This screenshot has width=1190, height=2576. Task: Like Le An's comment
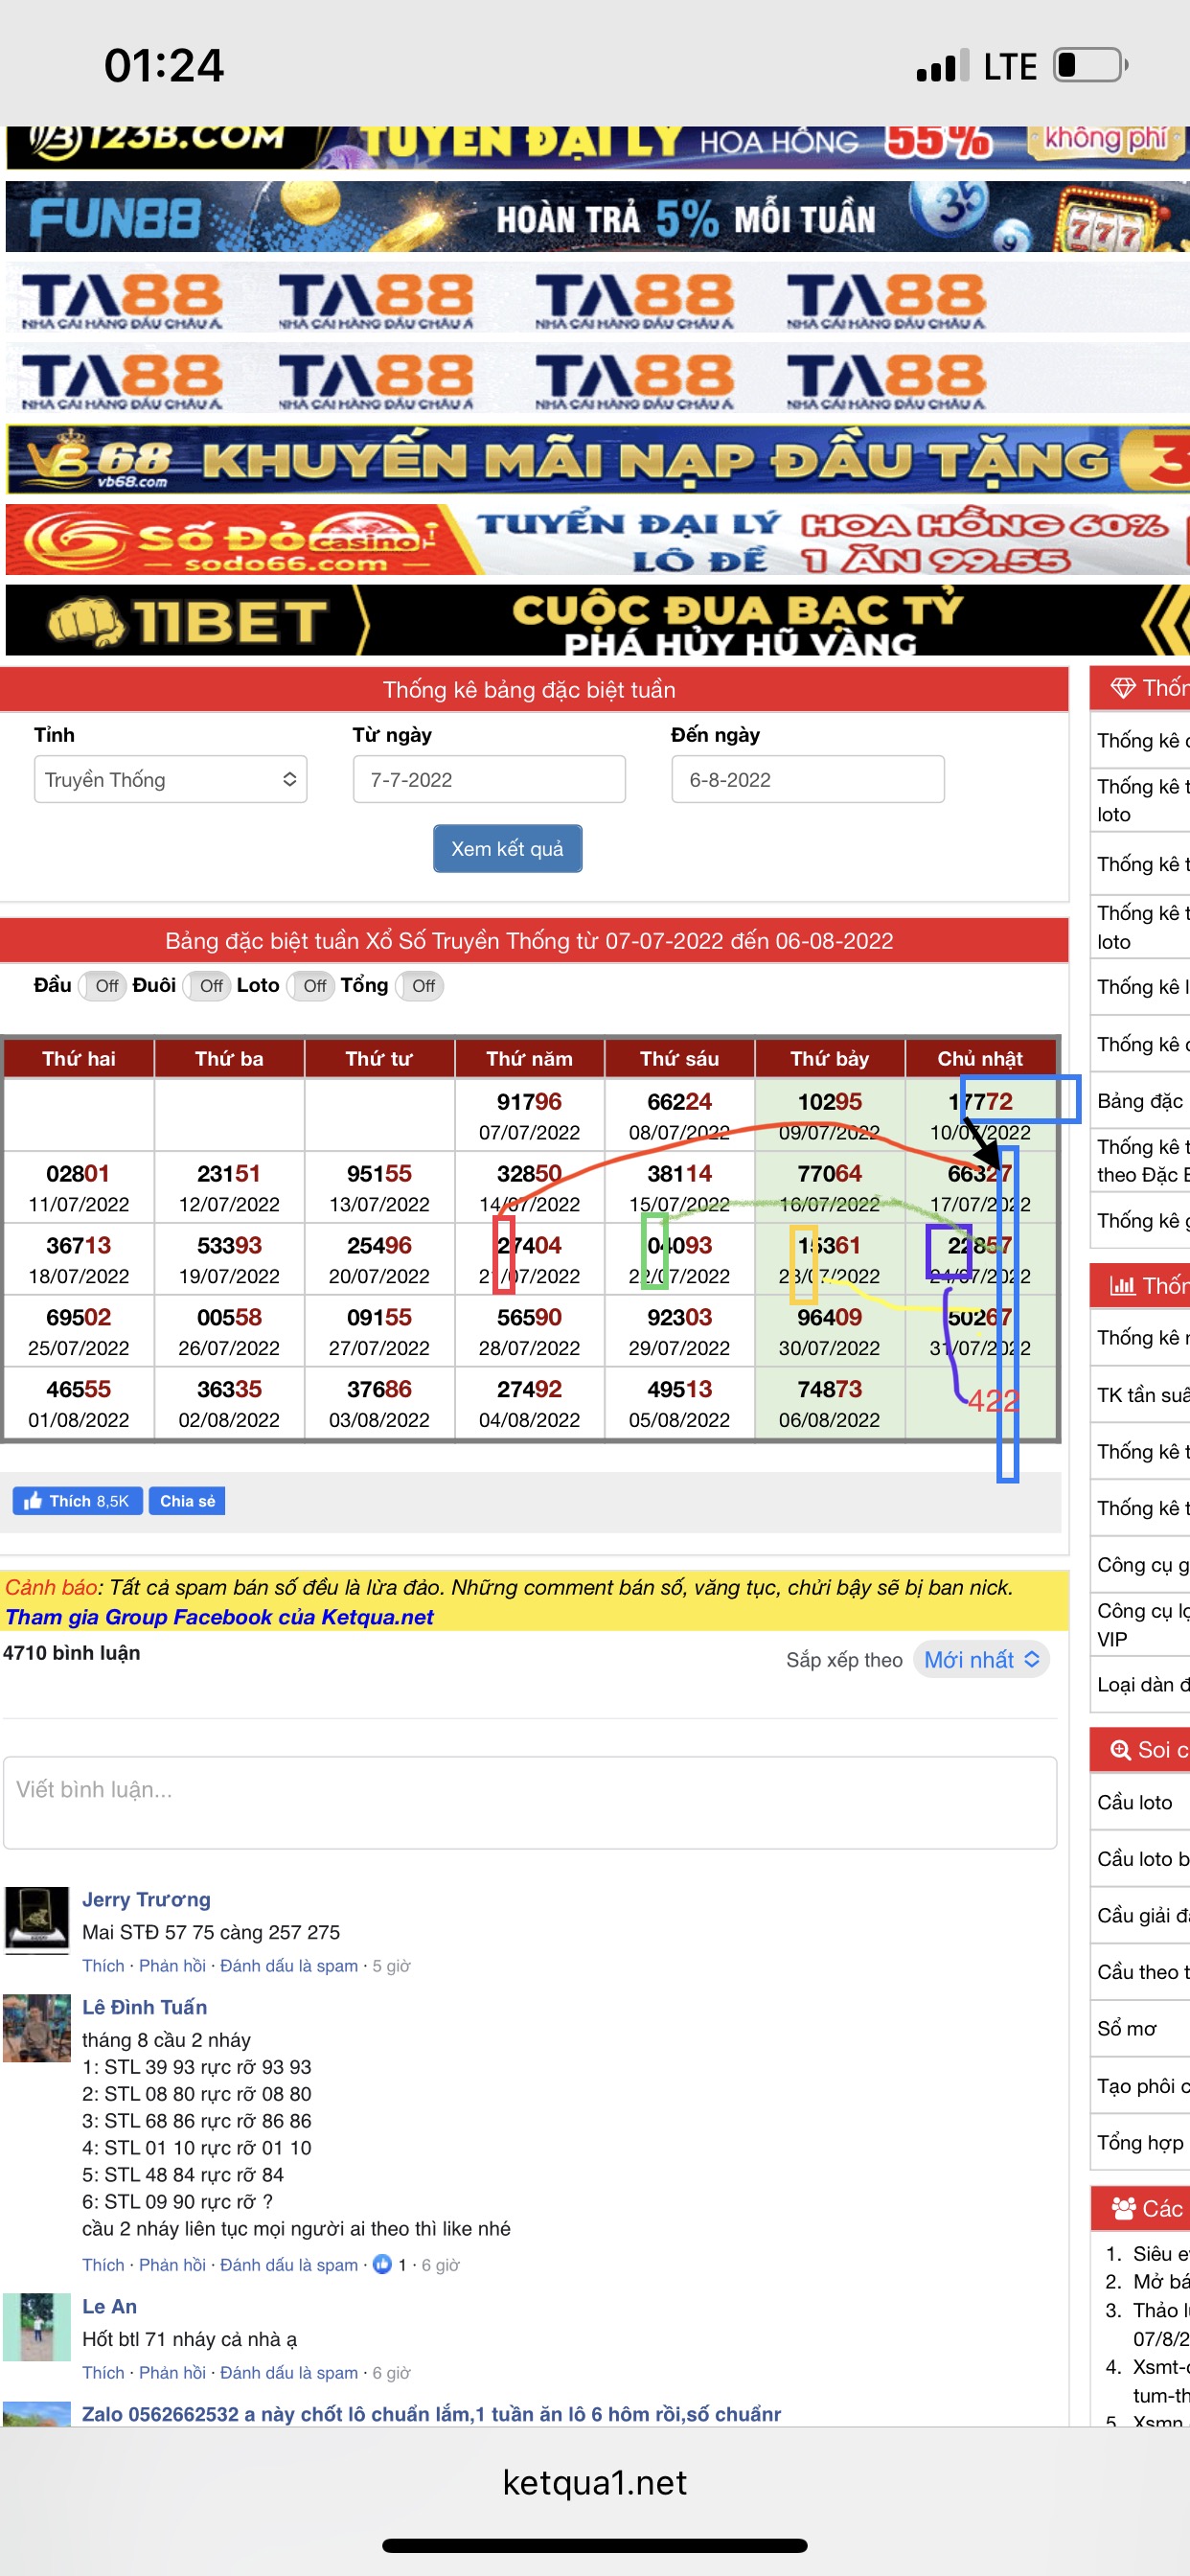coord(103,2373)
